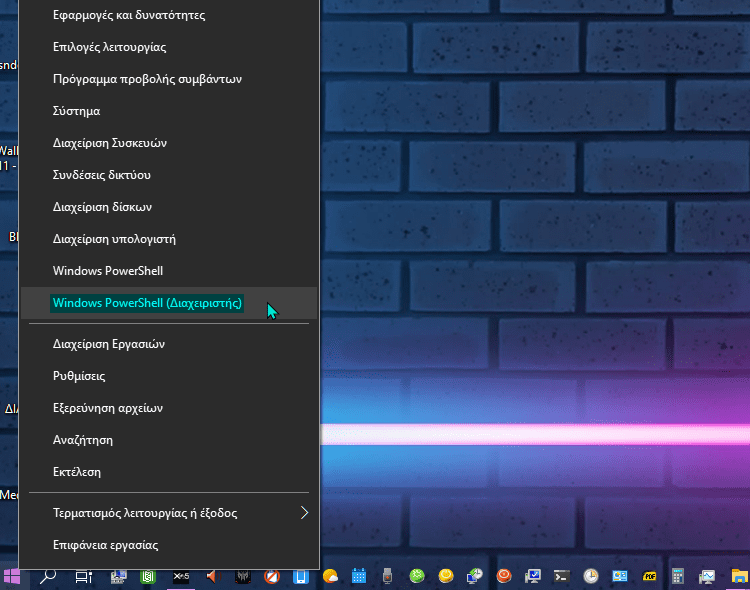This screenshot has width=750, height=590.
Task: Open the monitor with checkmark icon
Action: (533, 576)
